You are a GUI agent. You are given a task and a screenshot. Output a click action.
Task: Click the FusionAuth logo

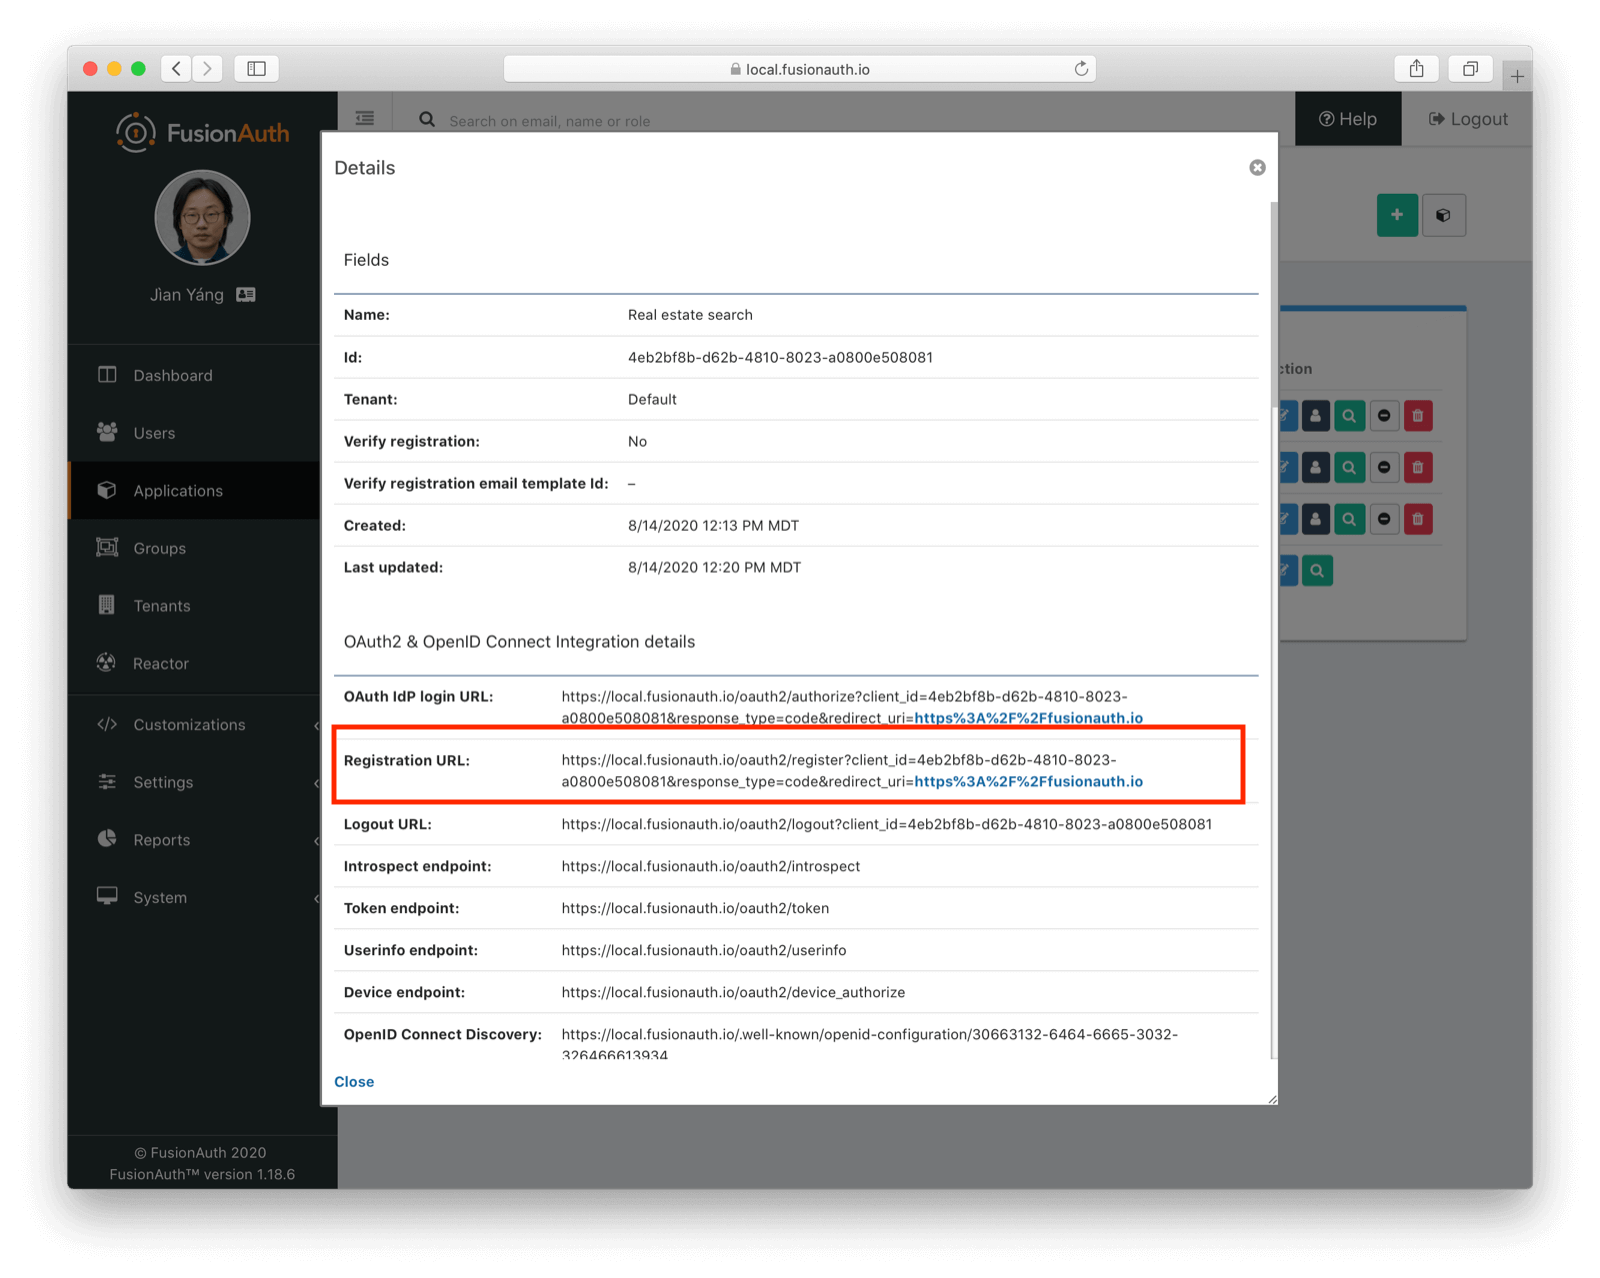pos(202,132)
